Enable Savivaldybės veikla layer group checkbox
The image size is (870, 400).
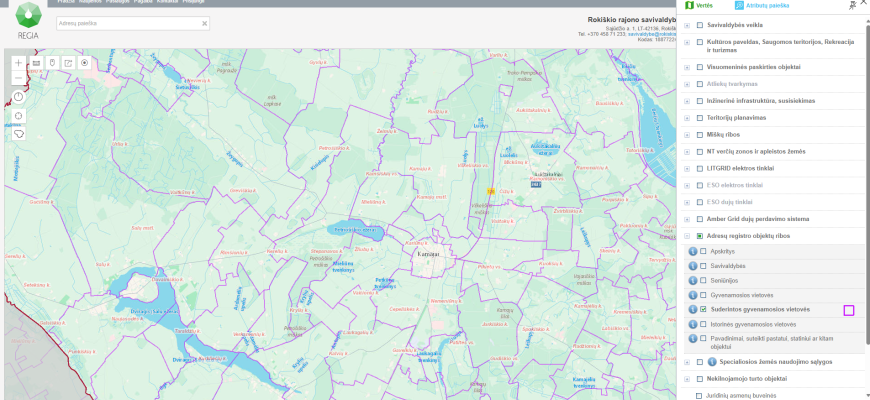pos(700,25)
